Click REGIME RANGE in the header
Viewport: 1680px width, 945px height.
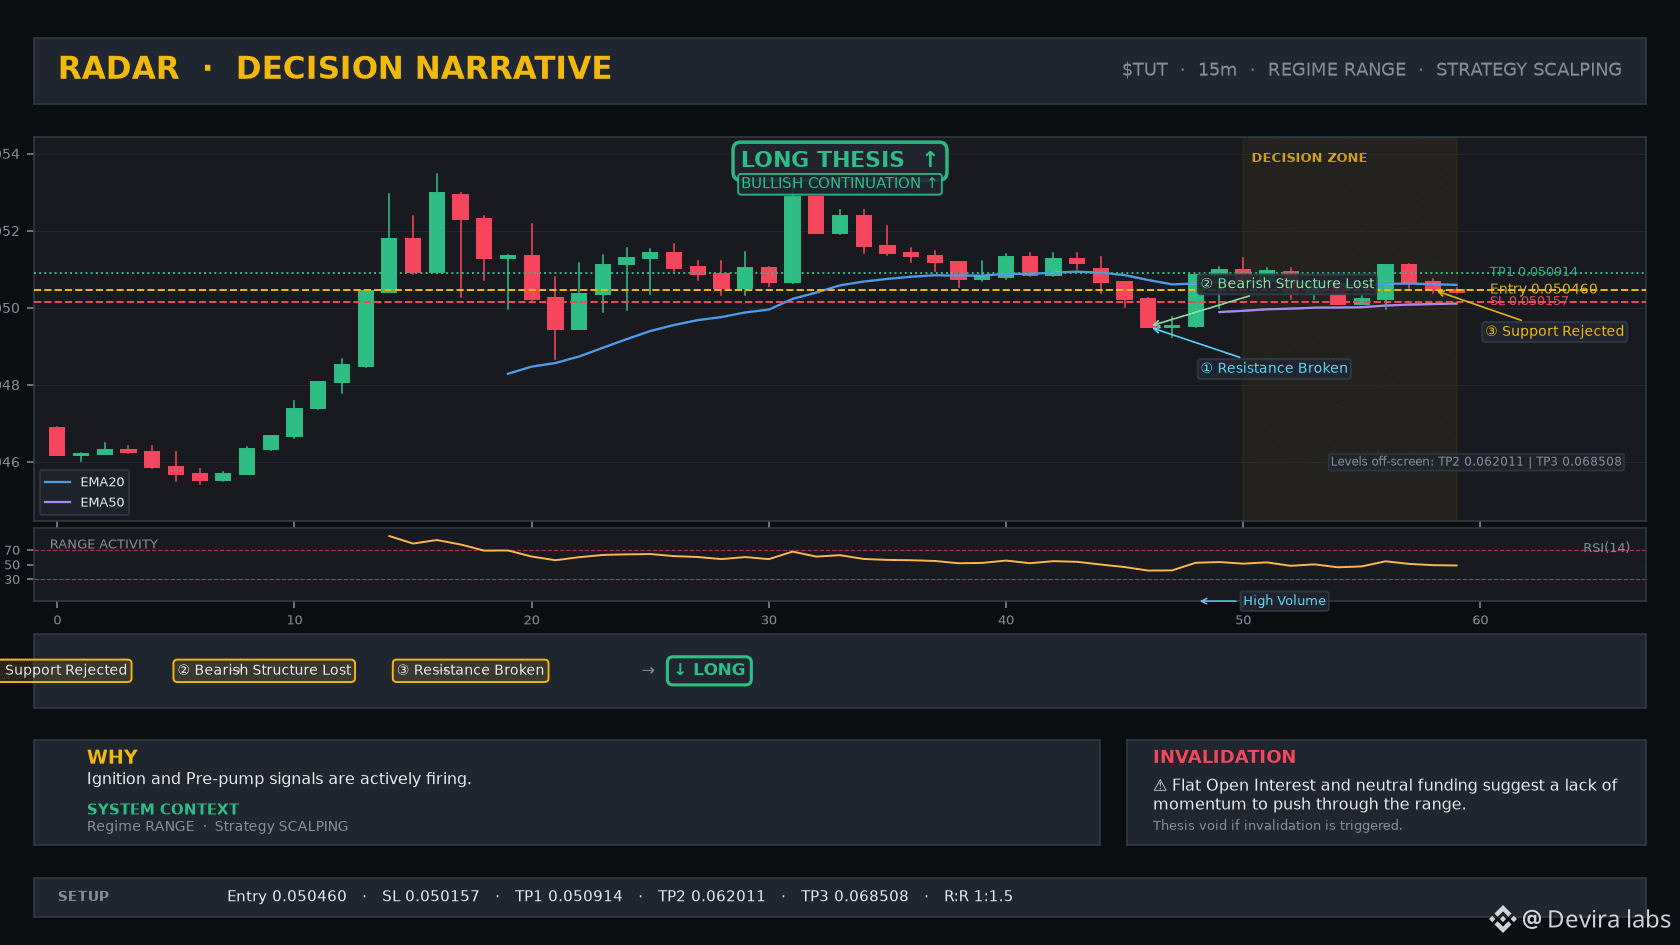coord(1336,70)
